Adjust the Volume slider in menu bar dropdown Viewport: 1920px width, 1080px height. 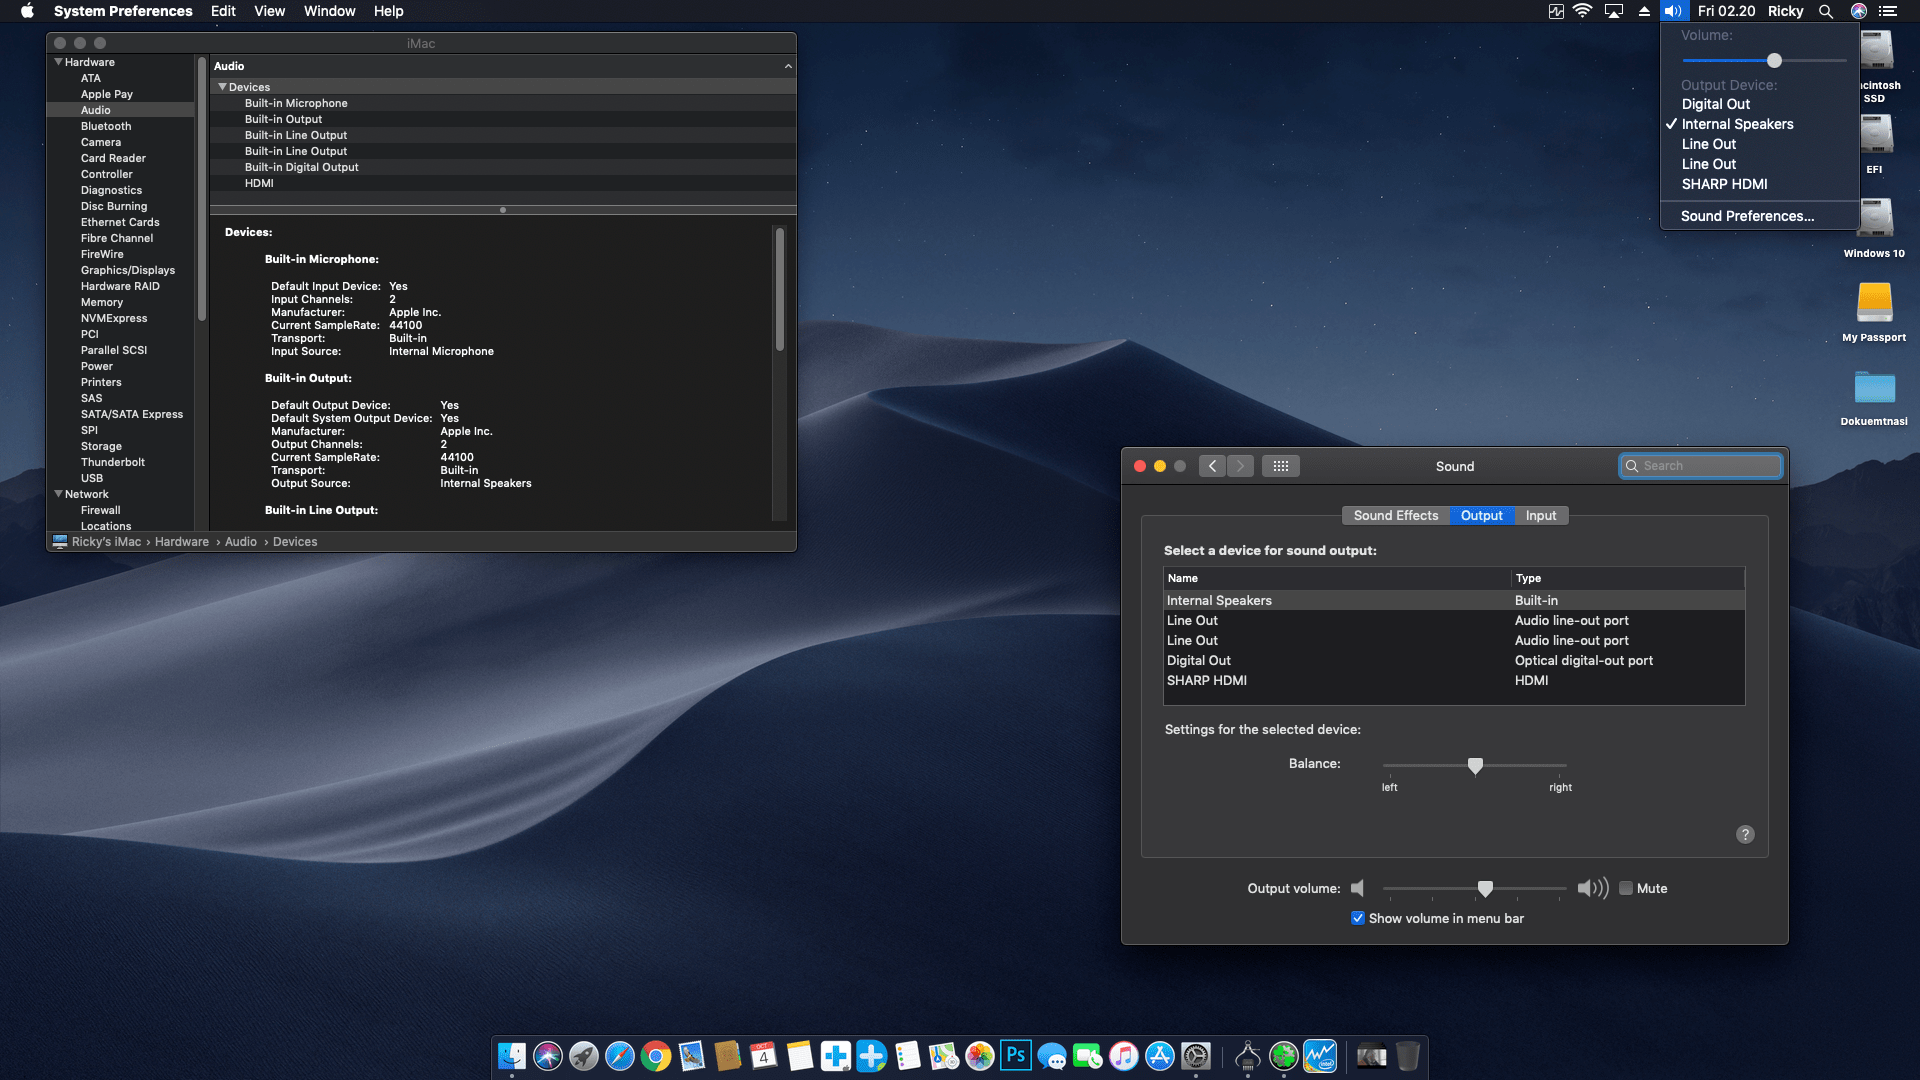tap(1774, 61)
